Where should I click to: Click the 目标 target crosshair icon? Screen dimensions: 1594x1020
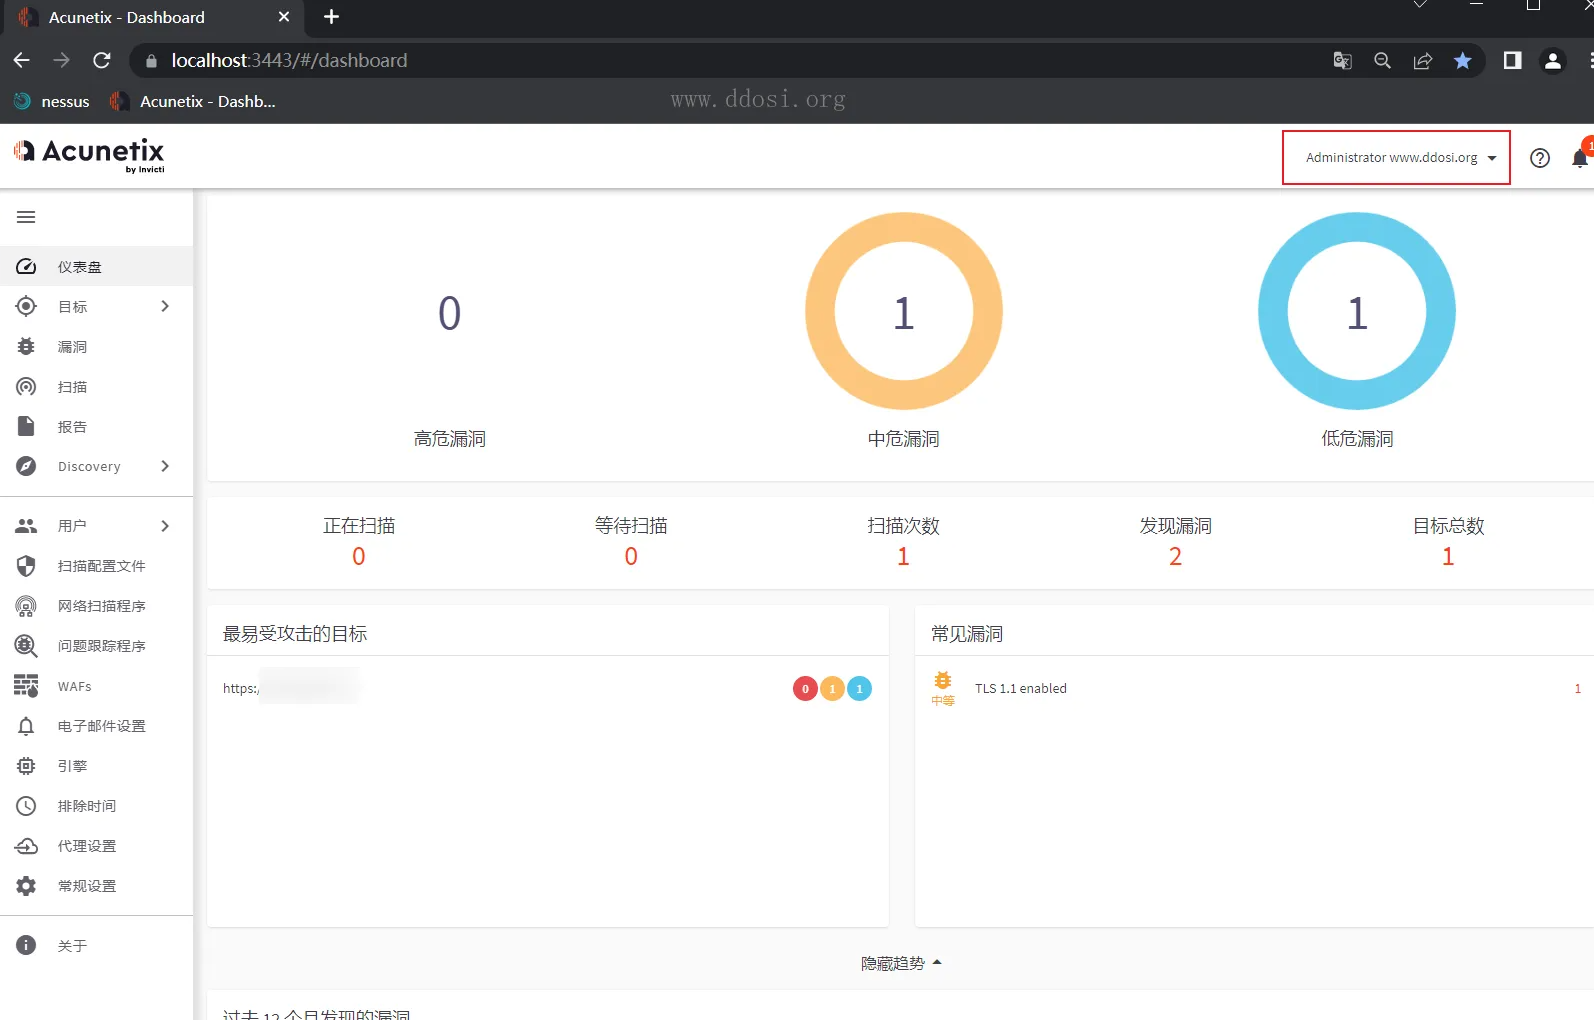click(x=26, y=306)
